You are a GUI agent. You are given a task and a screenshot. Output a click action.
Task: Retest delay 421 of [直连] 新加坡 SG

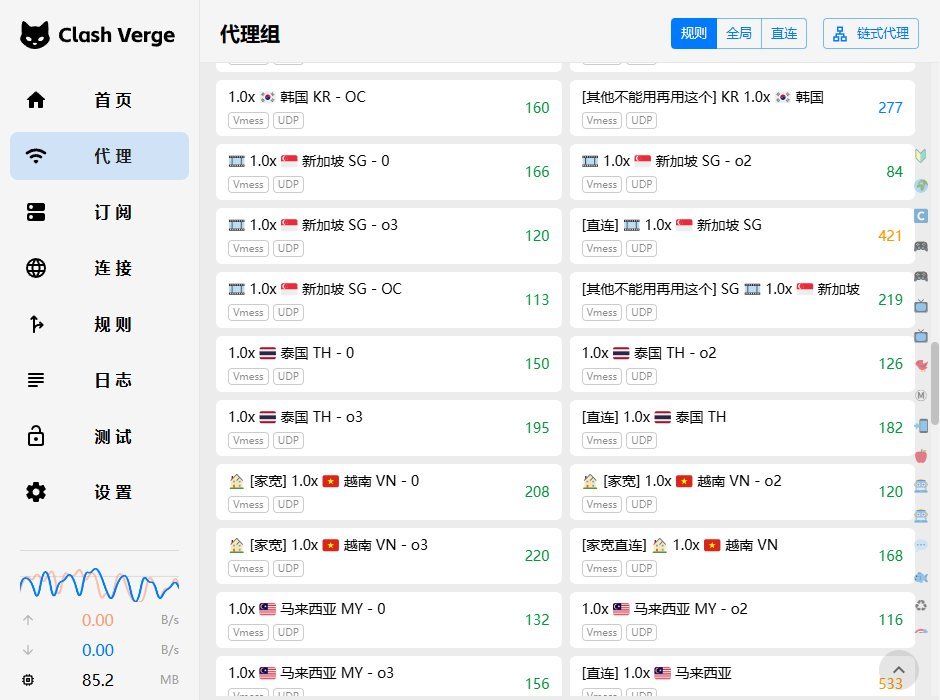890,236
